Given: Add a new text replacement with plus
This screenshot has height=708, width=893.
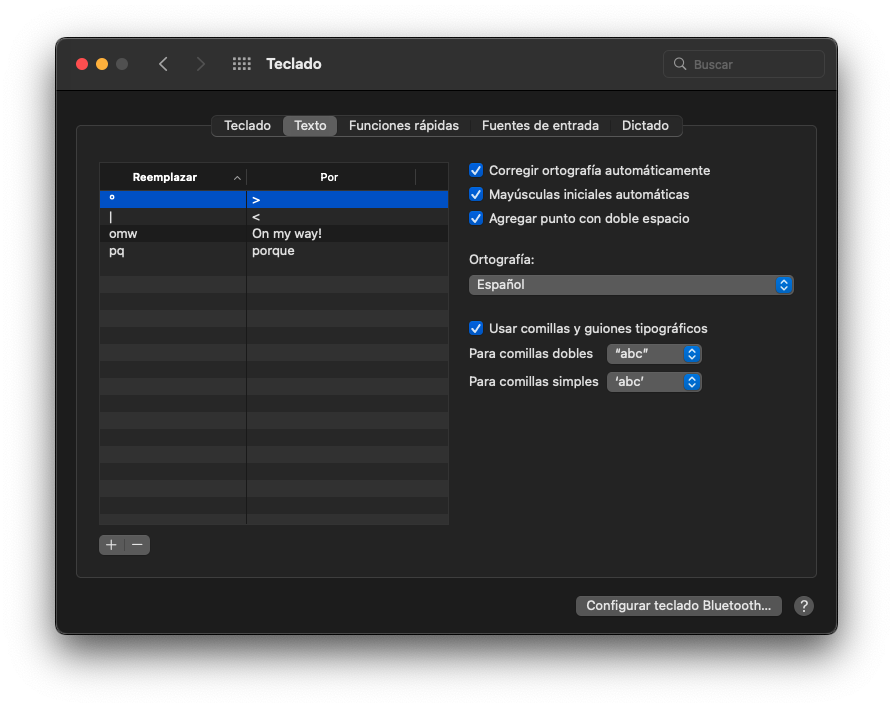Looking at the screenshot, I should coord(111,545).
